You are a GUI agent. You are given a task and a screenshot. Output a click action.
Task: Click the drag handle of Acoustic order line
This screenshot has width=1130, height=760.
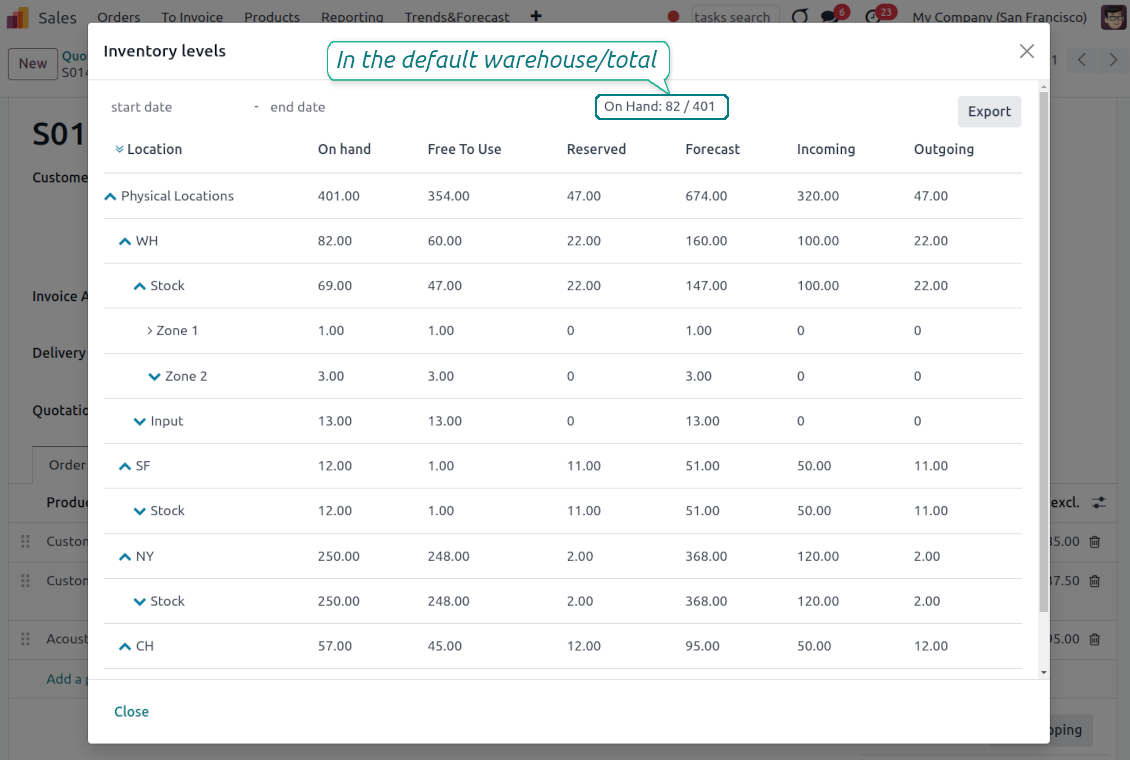tap(25, 639)
